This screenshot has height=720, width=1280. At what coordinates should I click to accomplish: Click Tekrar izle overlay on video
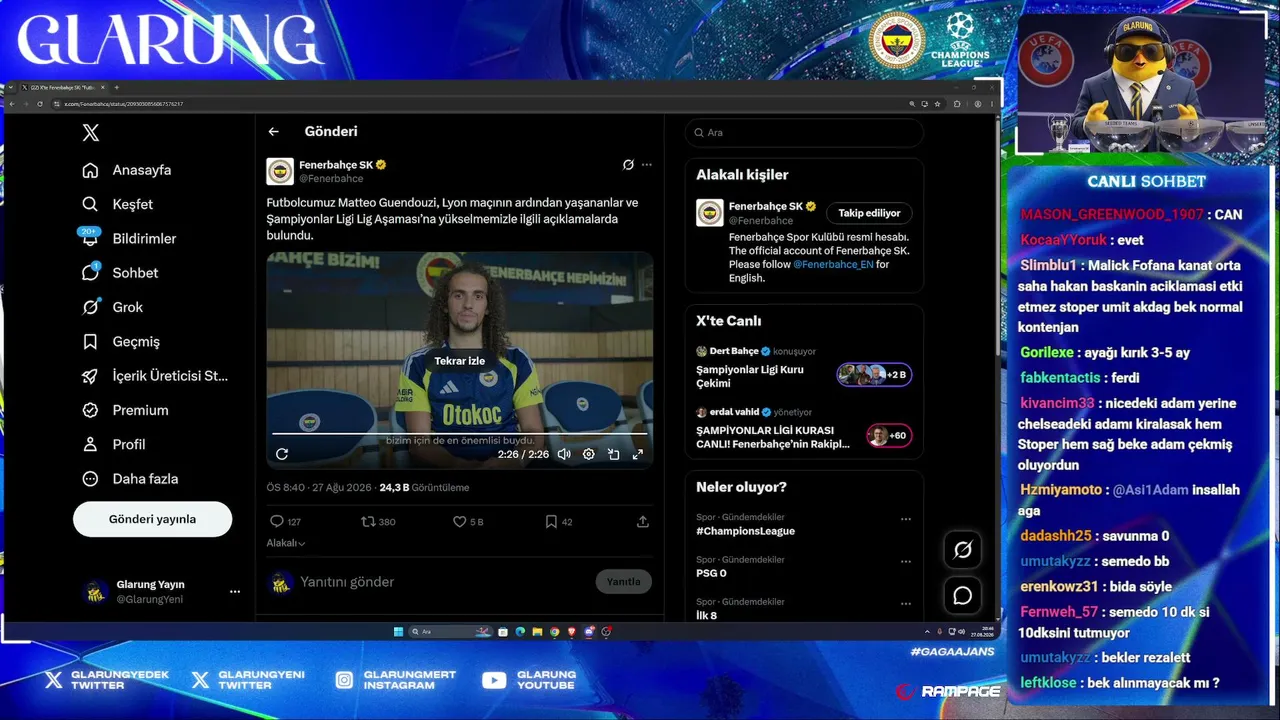[x=460, y=361]
